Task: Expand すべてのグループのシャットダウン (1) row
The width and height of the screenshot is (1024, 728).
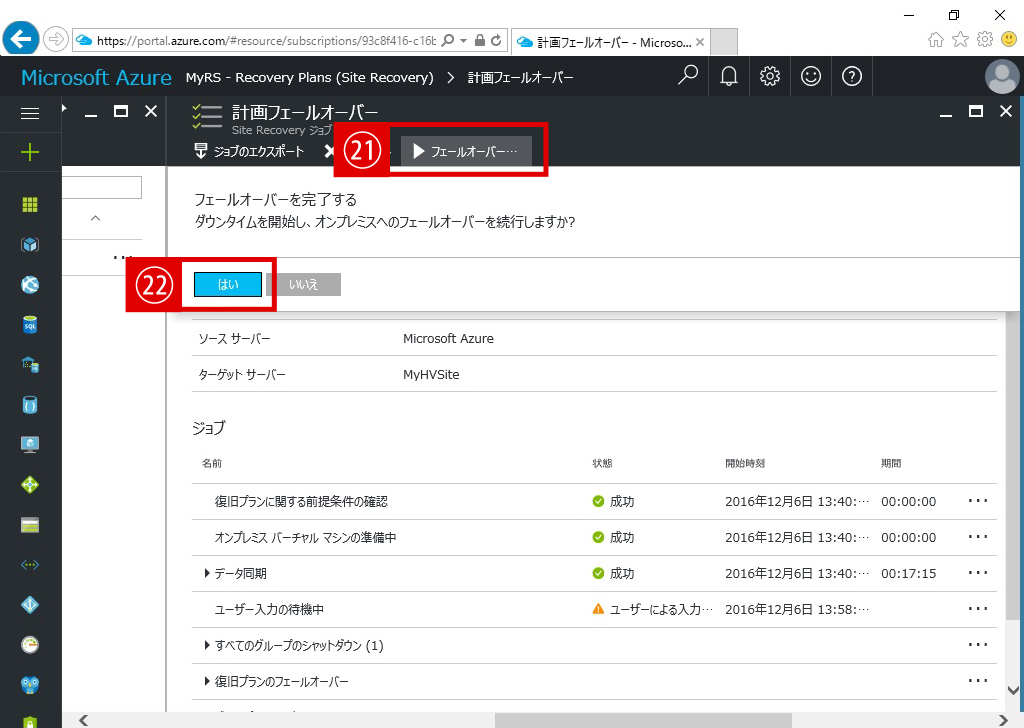Action: pos(207,645)
